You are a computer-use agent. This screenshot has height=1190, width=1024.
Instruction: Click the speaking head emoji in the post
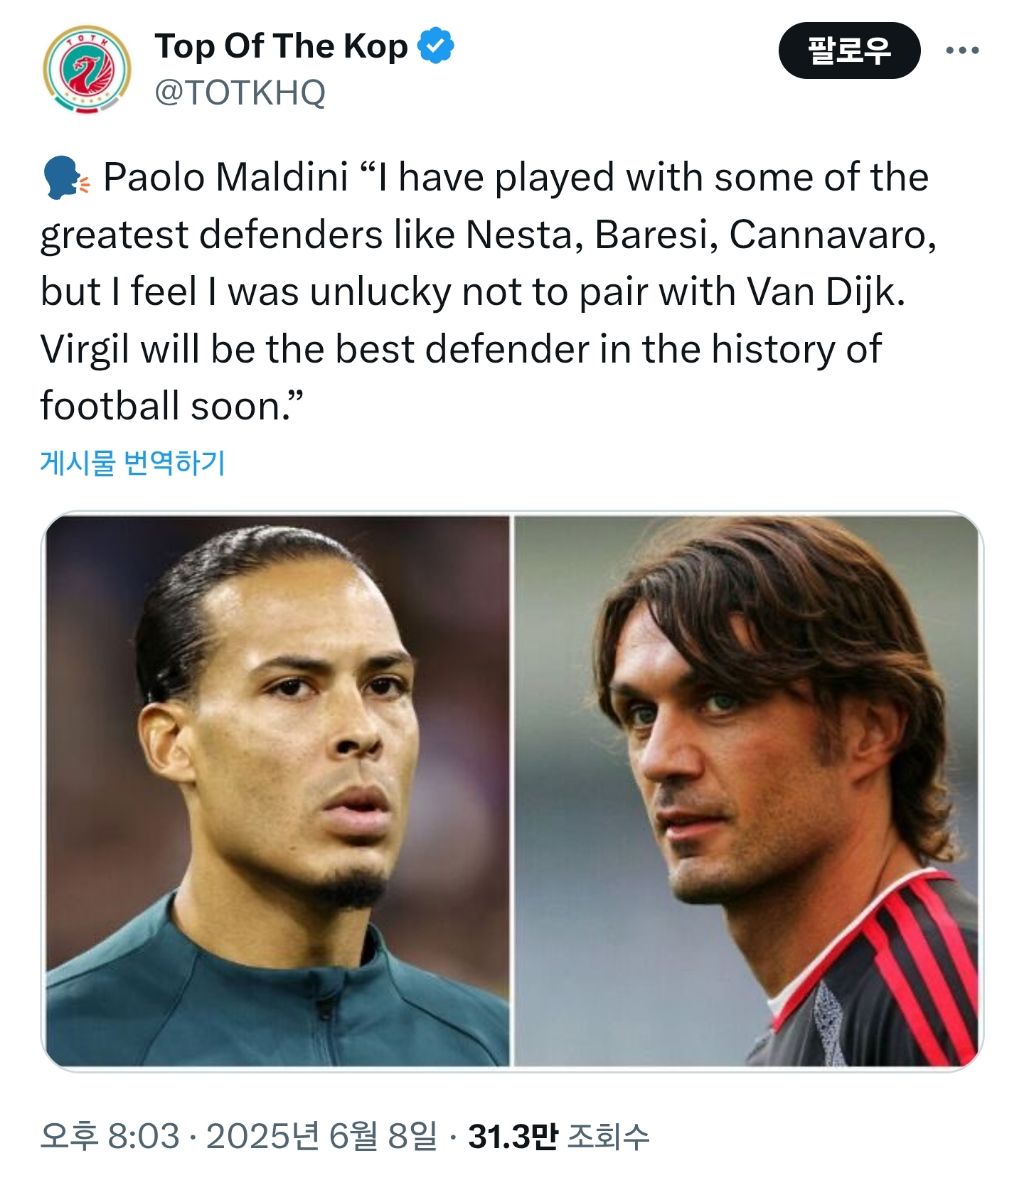[x=65, y=178]
